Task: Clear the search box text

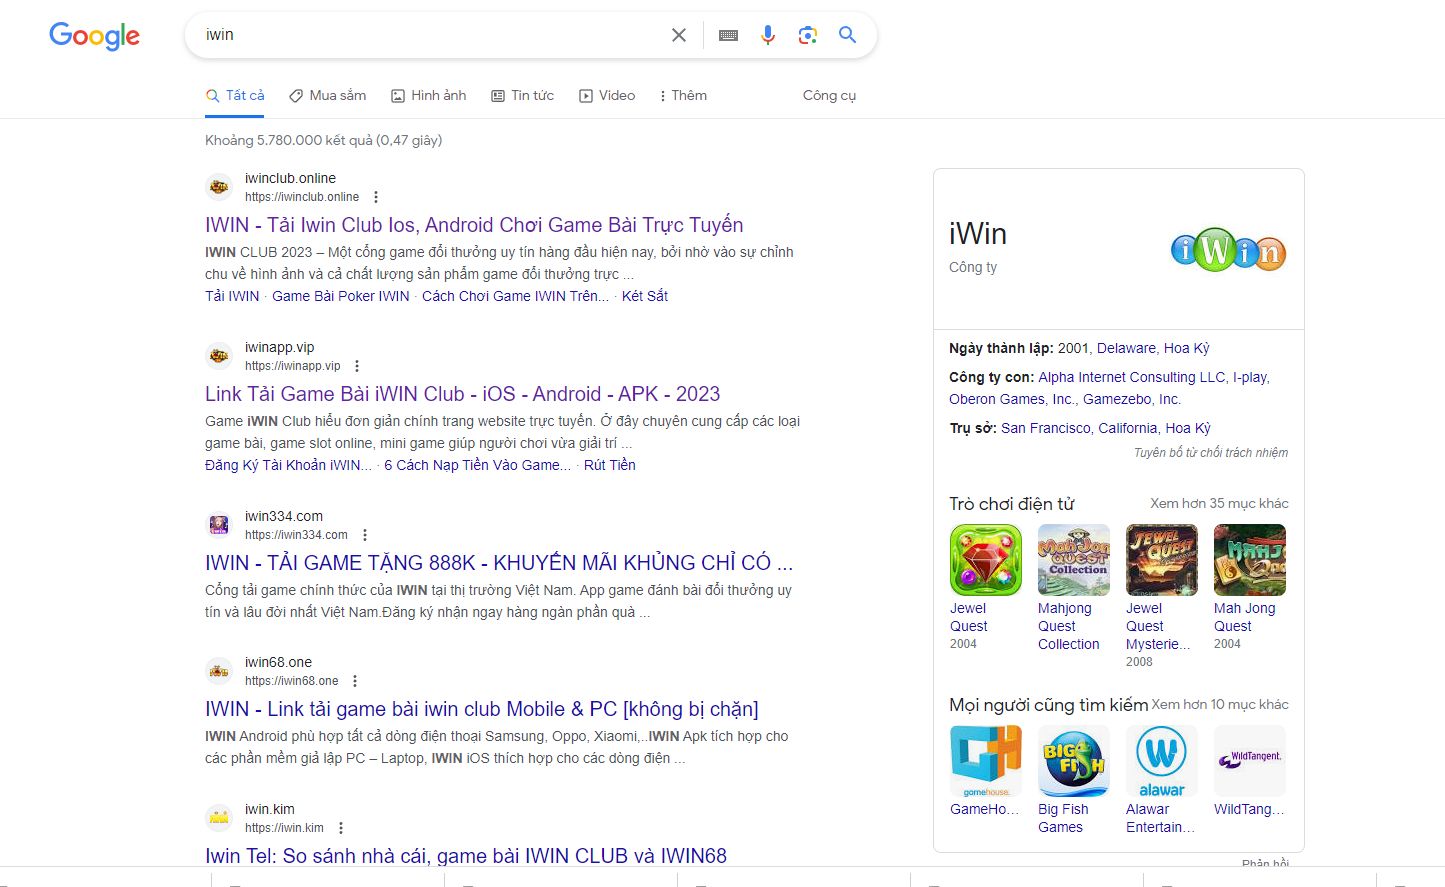Action: (x=679, y=35)
